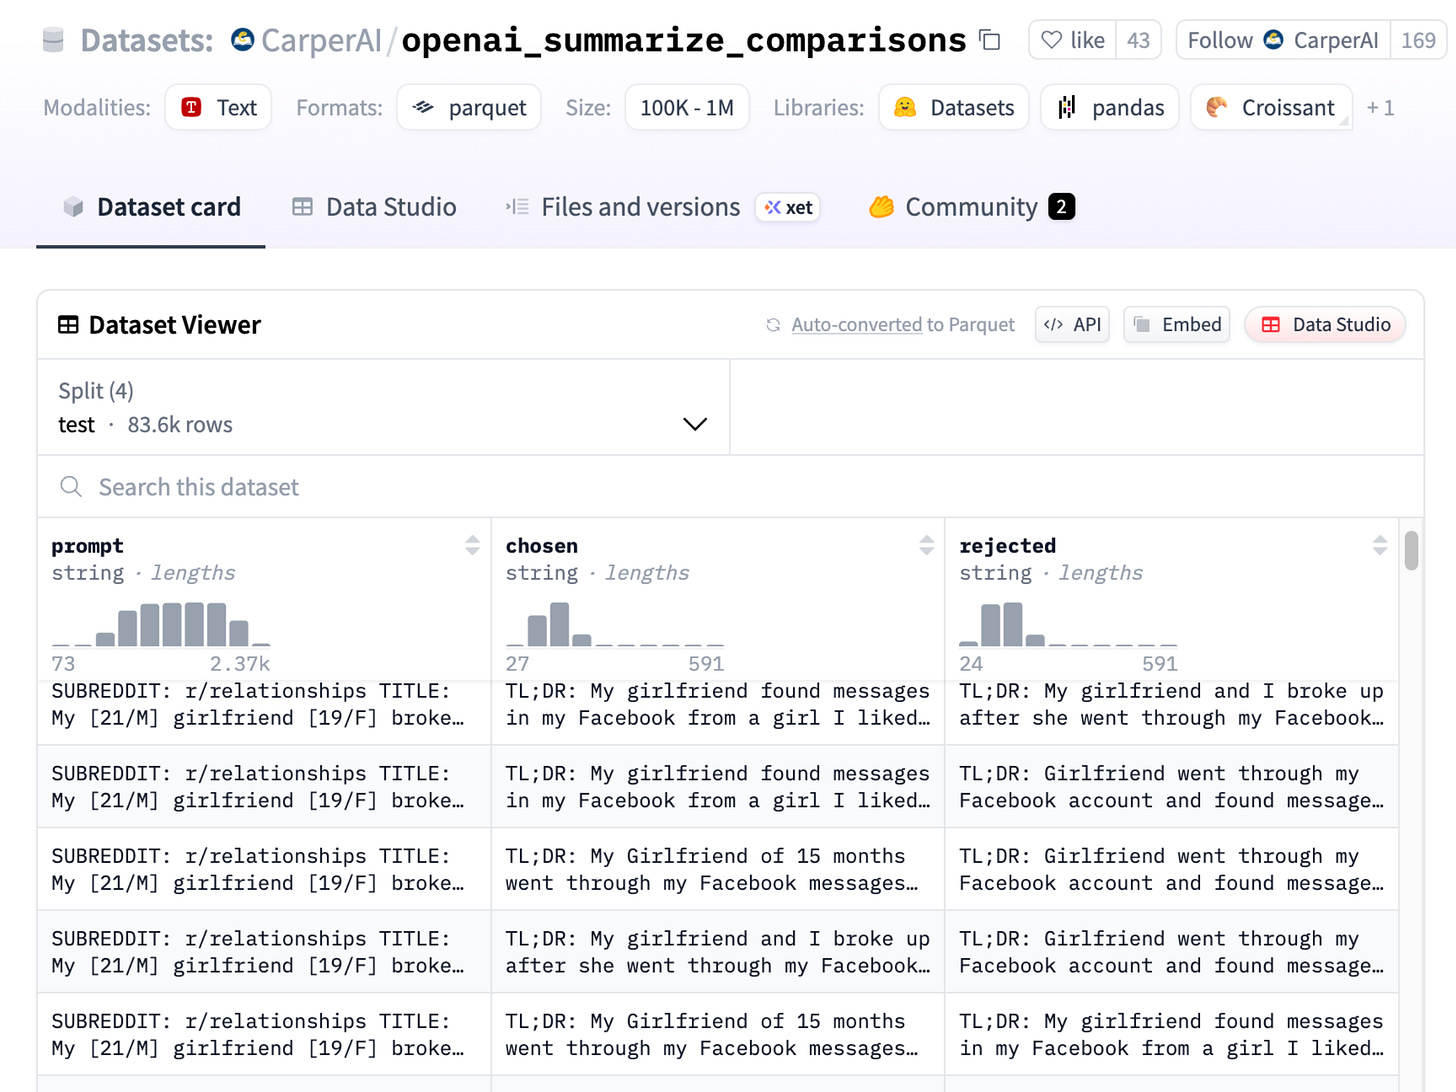1456x1092 pixels.
Task: Follow CarperAI
Action: pos(1283,40)
